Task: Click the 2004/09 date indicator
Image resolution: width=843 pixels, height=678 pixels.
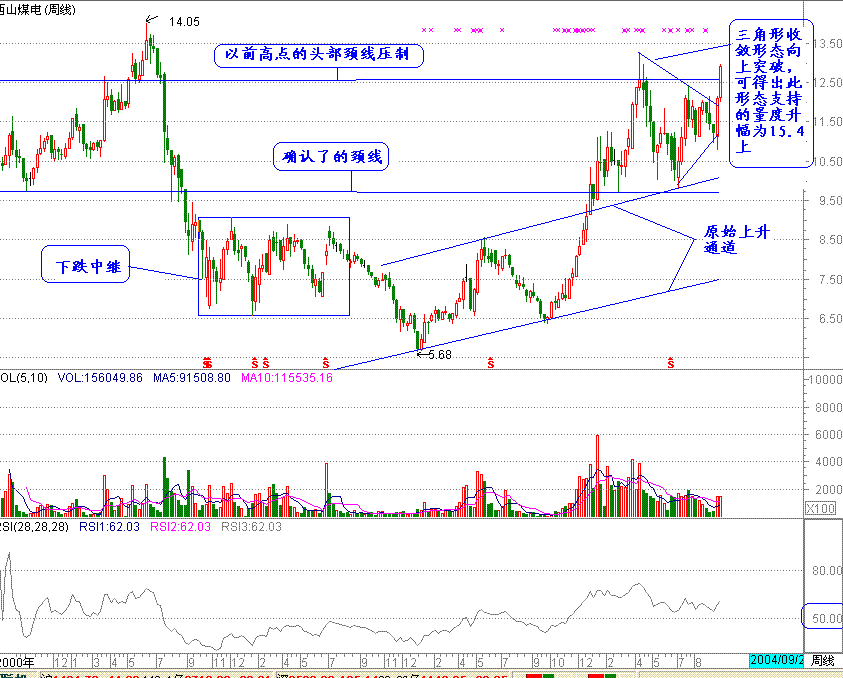Action: coord(778,661)
